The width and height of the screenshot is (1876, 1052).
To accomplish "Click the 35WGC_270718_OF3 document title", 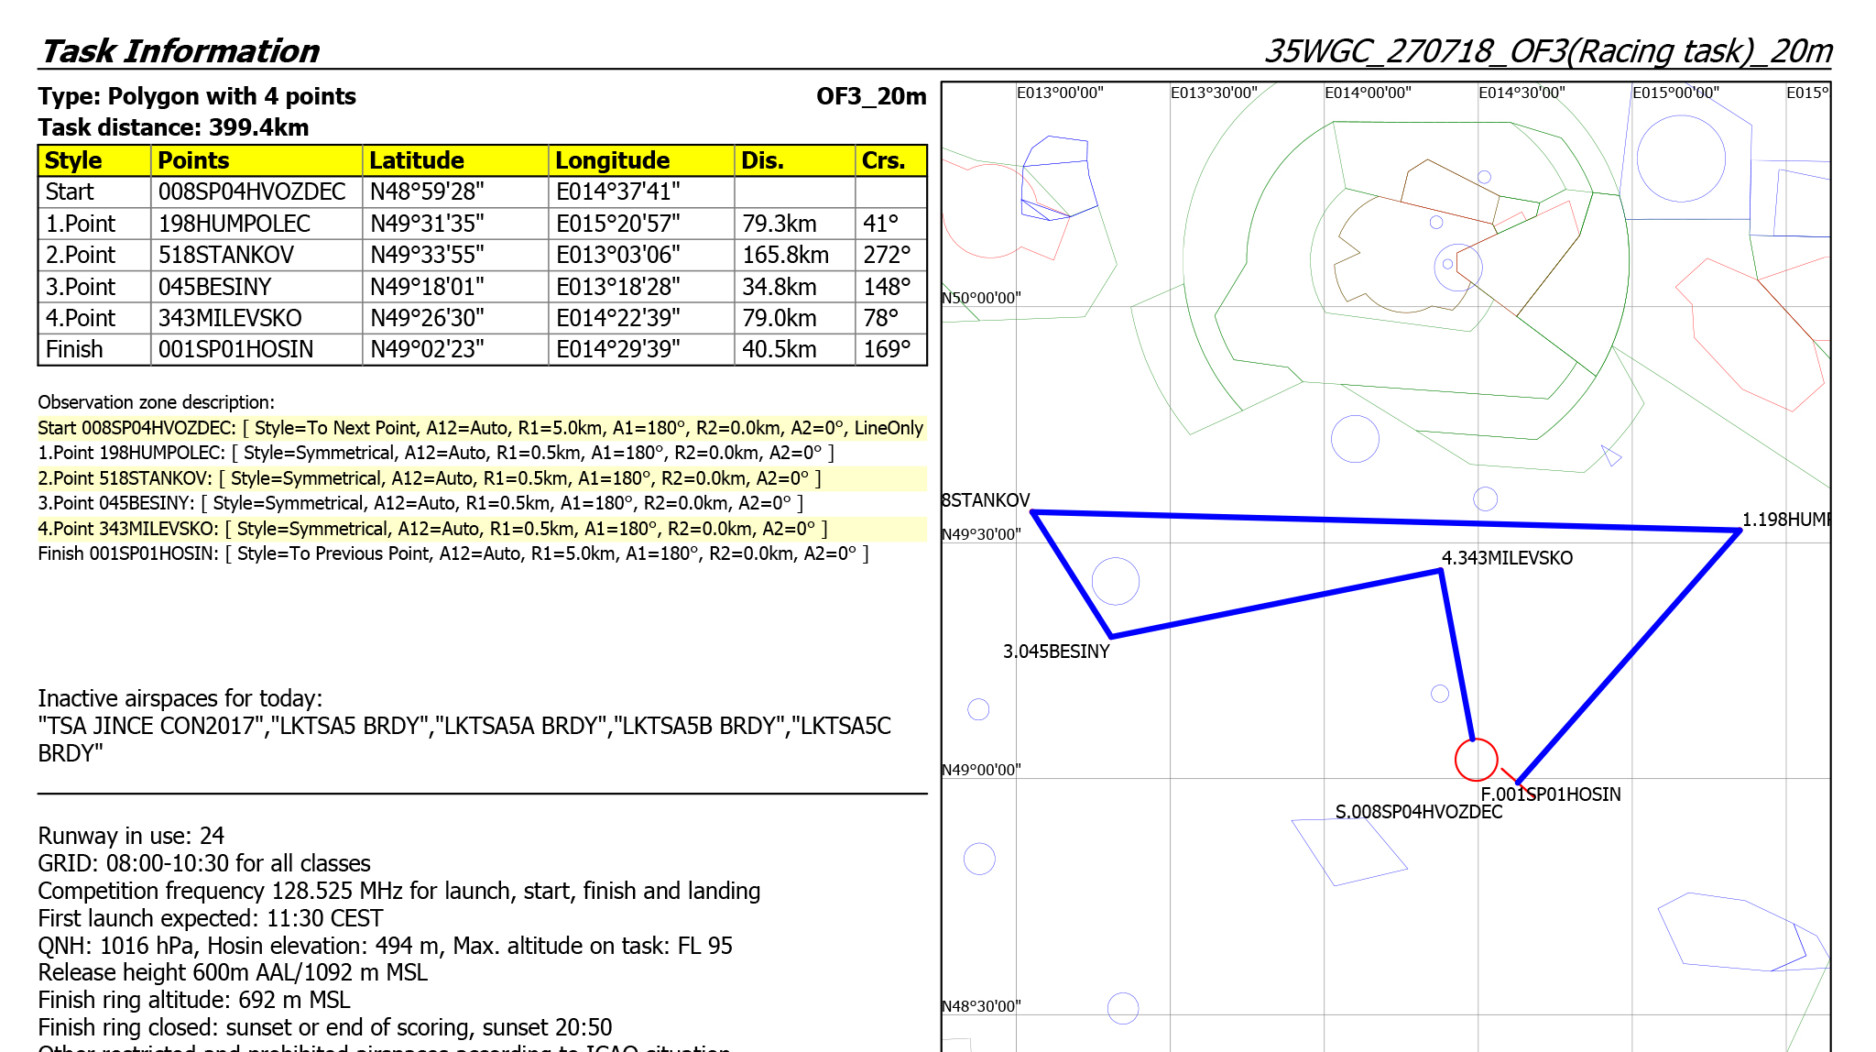I will point(1547,51).
